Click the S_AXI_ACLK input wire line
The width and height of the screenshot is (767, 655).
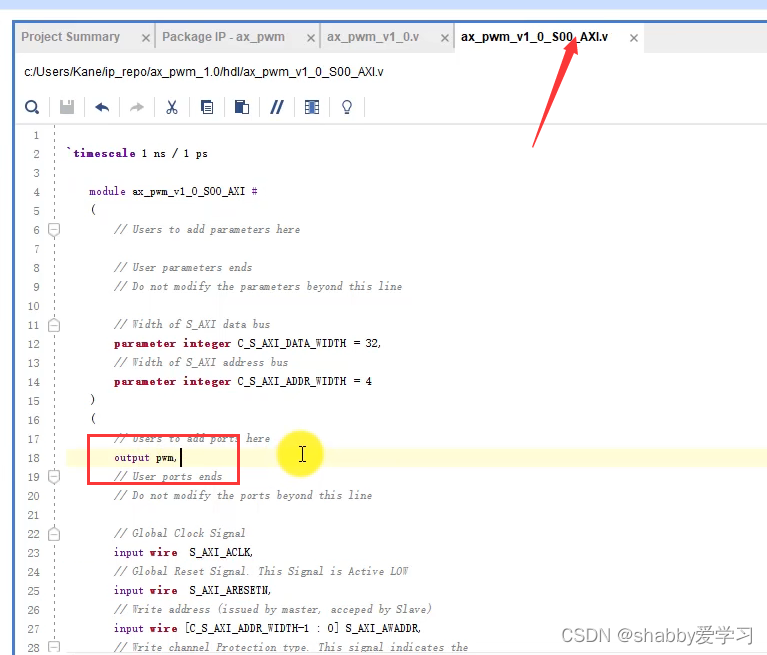(183, 552)
